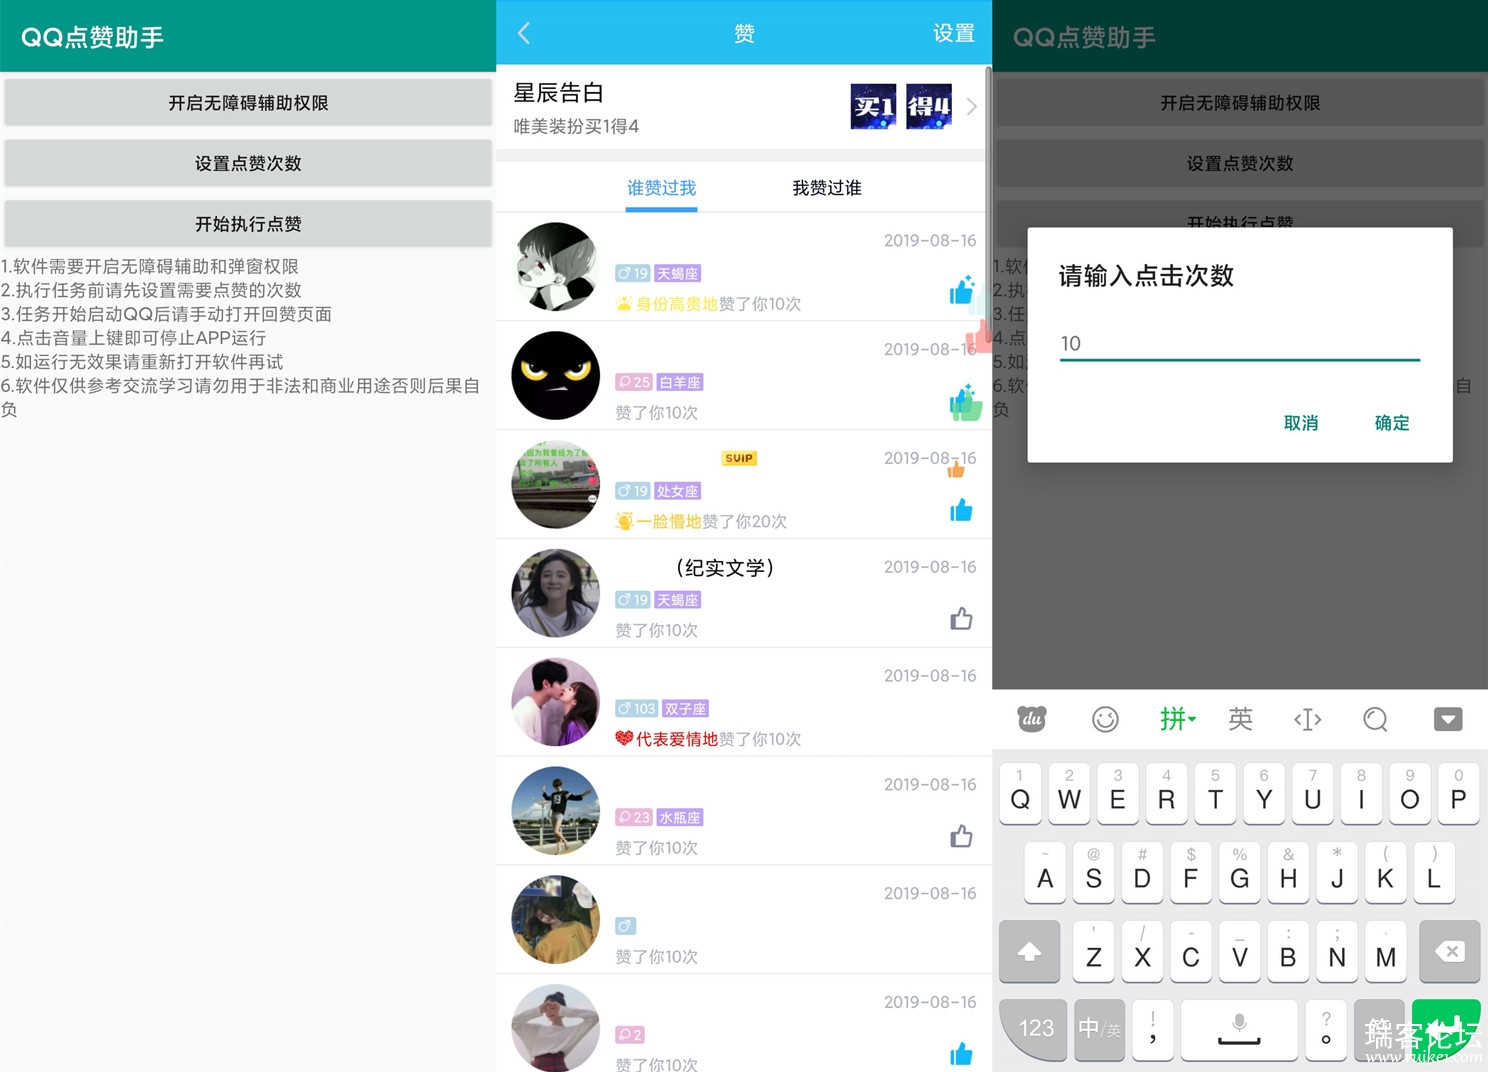Tap thumbs-up on the 水瓶座 user row
Image resolution: width=1488 pixels, height=1072 pixels.
(x=961, y=836)
